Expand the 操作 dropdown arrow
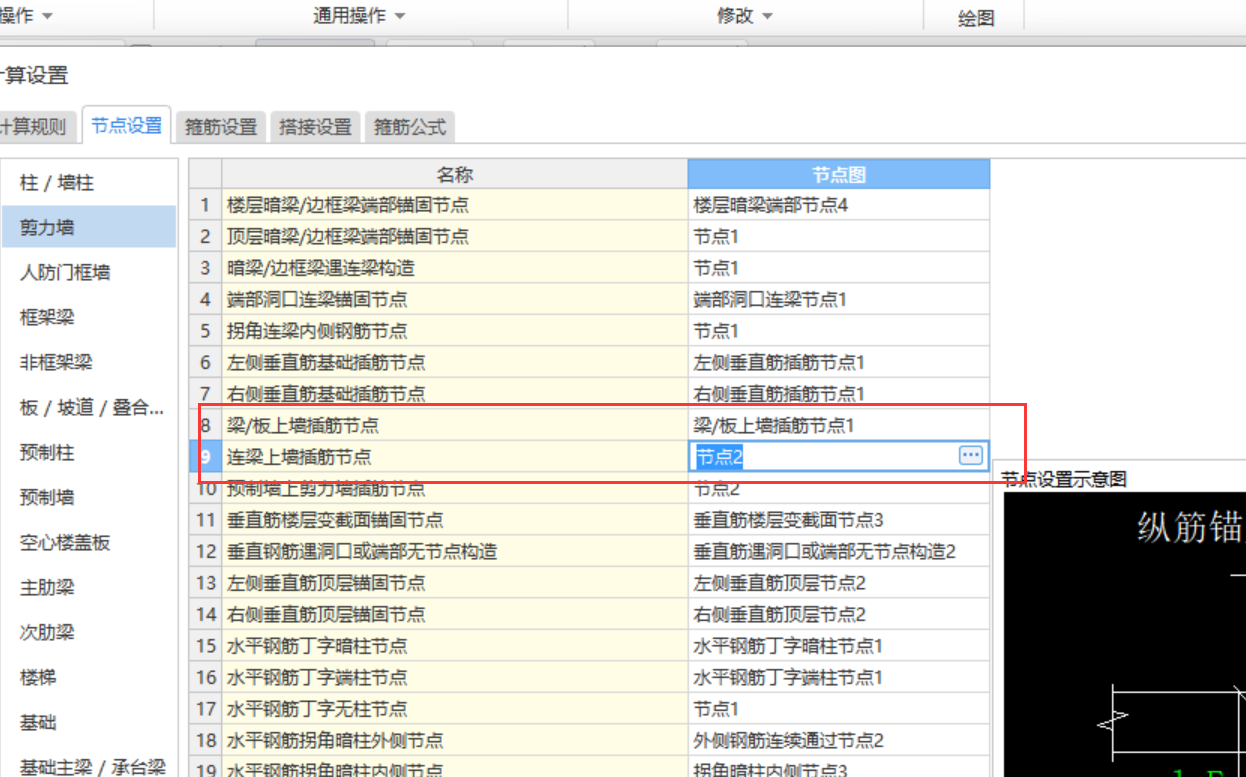Screen dimensions: 1246x777 click(47, 17)
